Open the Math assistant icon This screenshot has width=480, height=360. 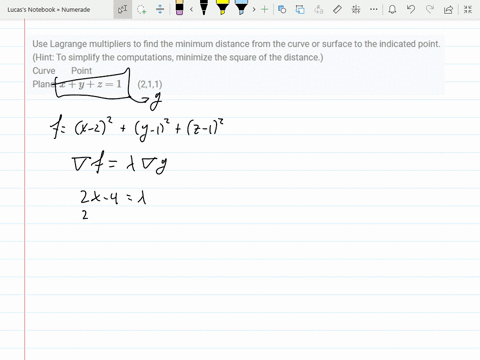point(356,9)
